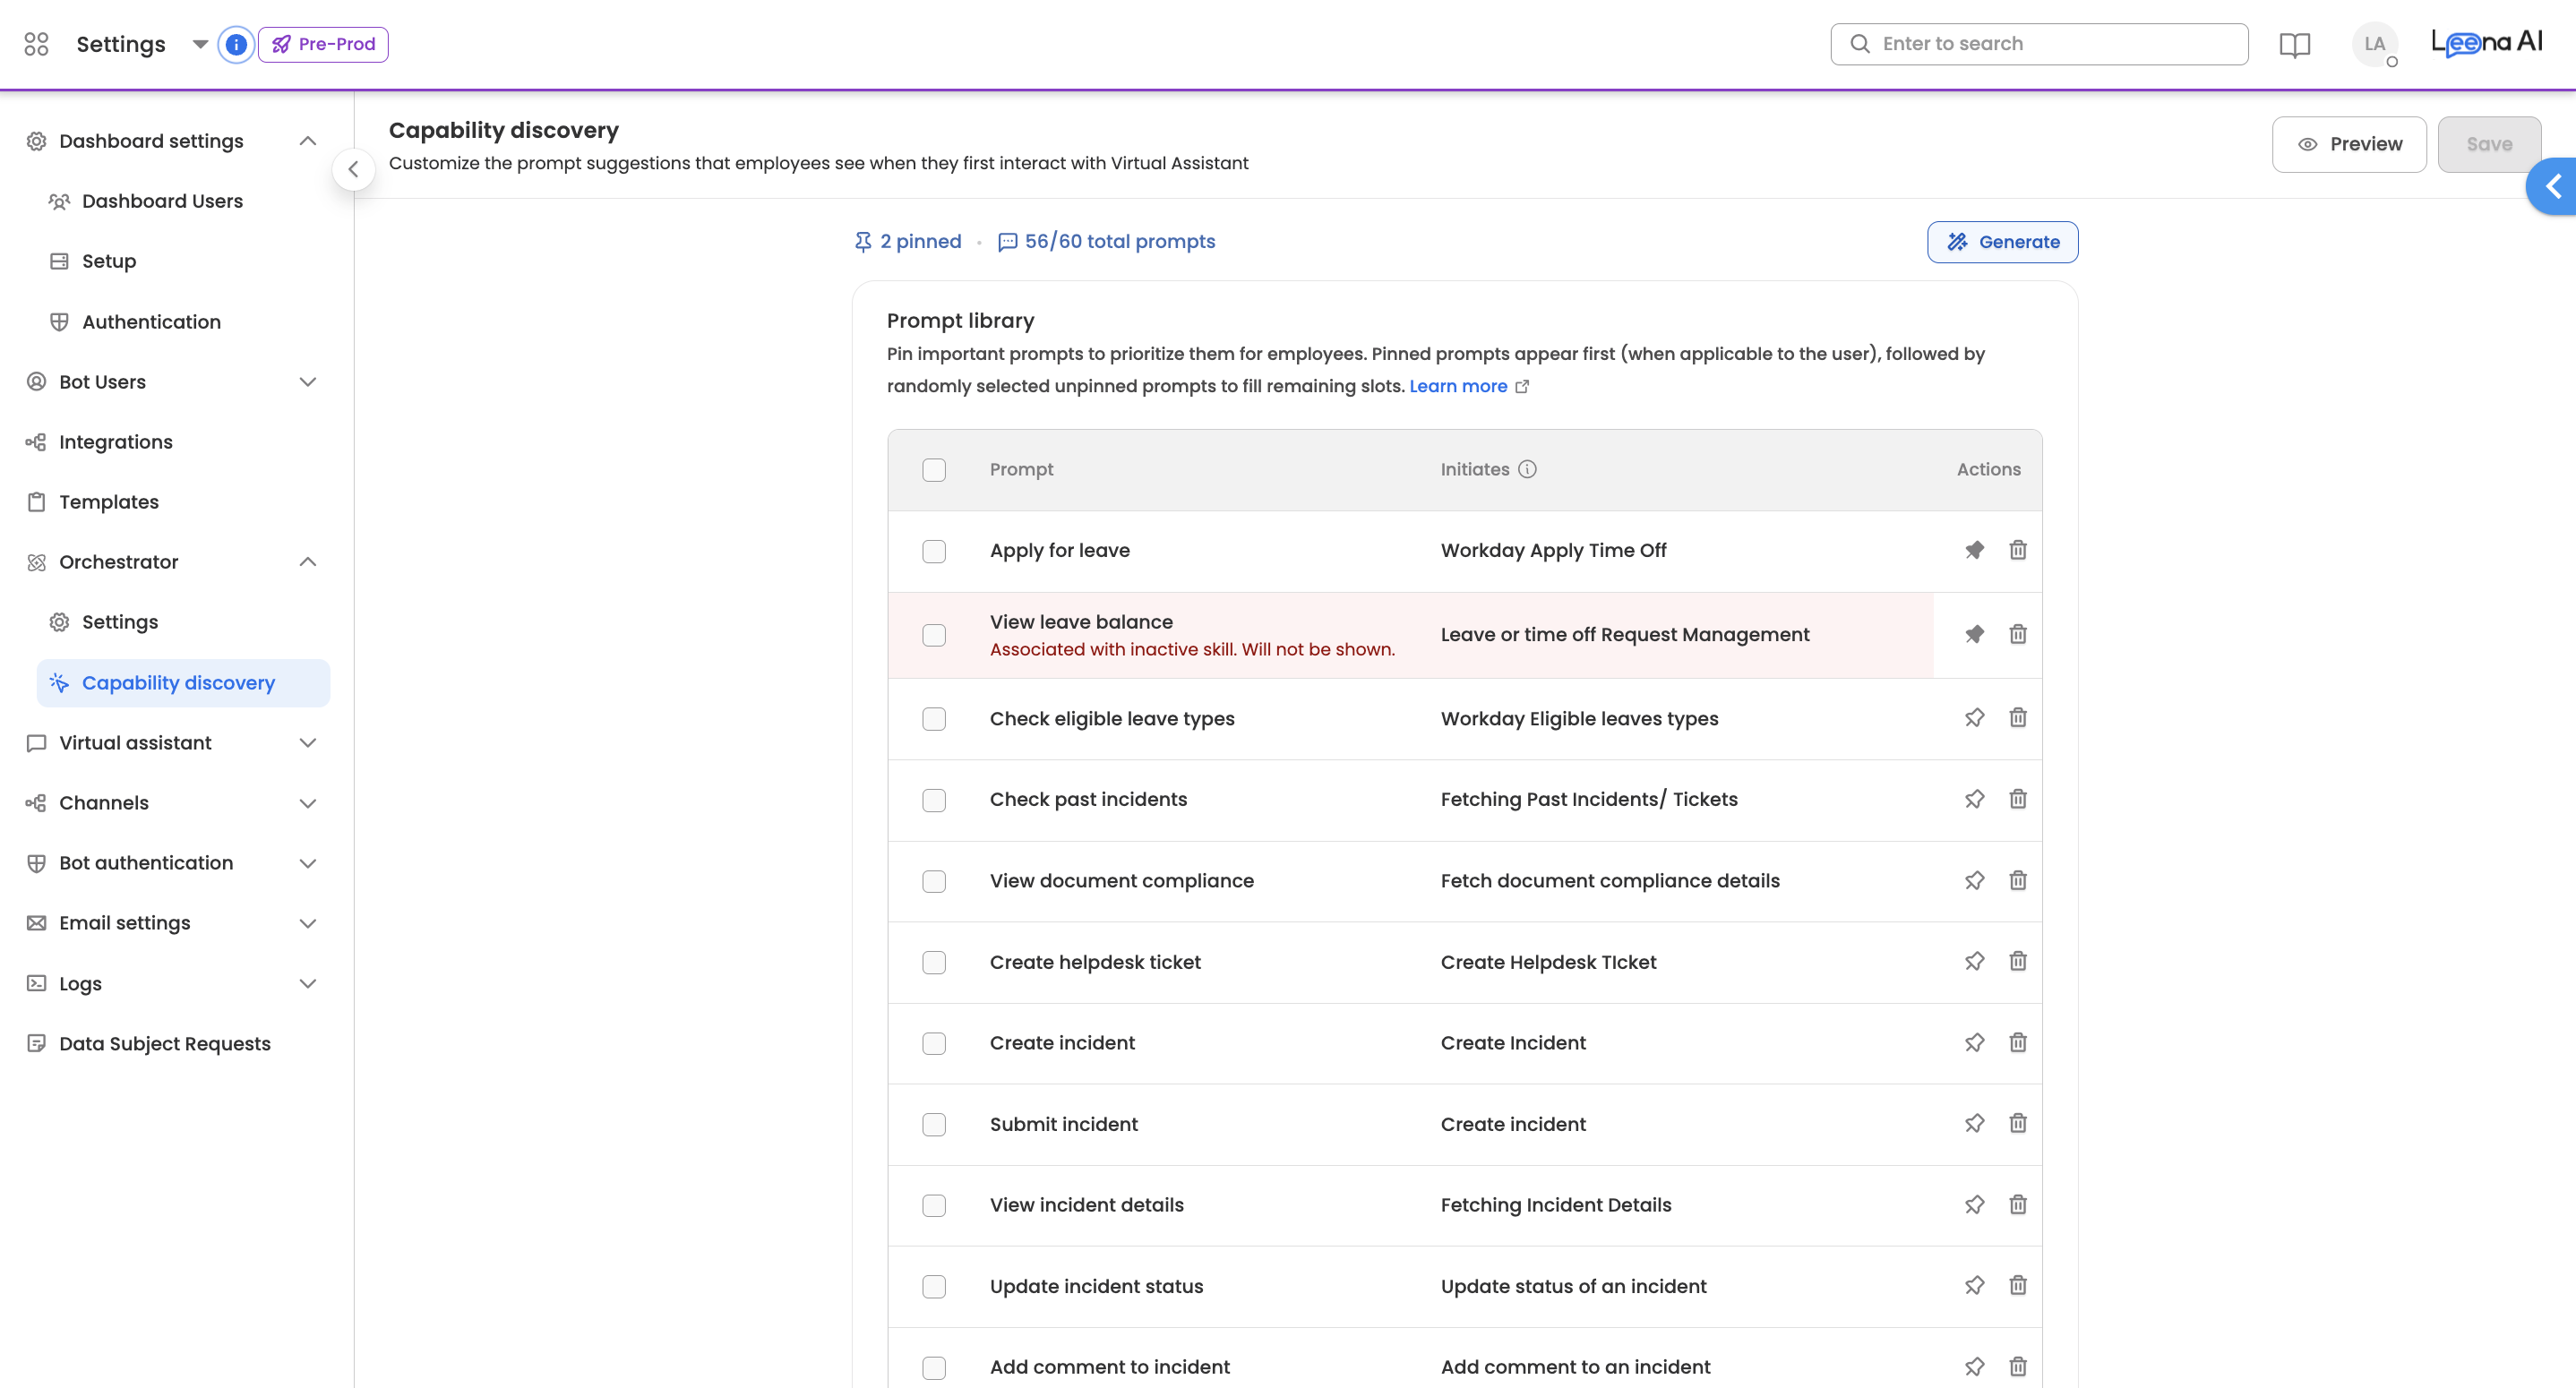Open the apps grid icon
The height and width of the screenshot is (1388, 2576).
(36, 44)
